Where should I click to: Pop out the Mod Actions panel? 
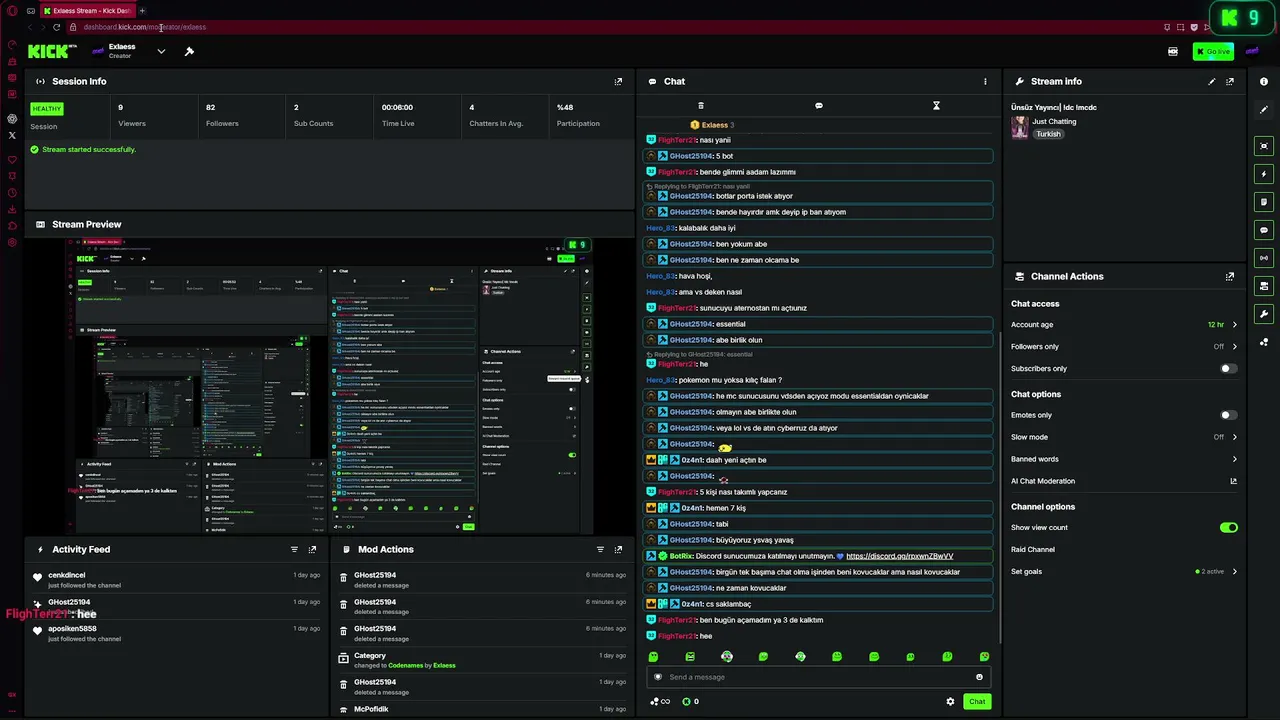tap(618, 549)
